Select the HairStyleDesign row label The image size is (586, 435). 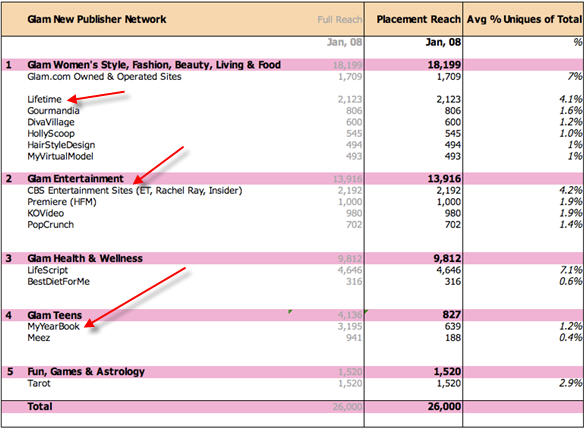[x=61, y=145]
